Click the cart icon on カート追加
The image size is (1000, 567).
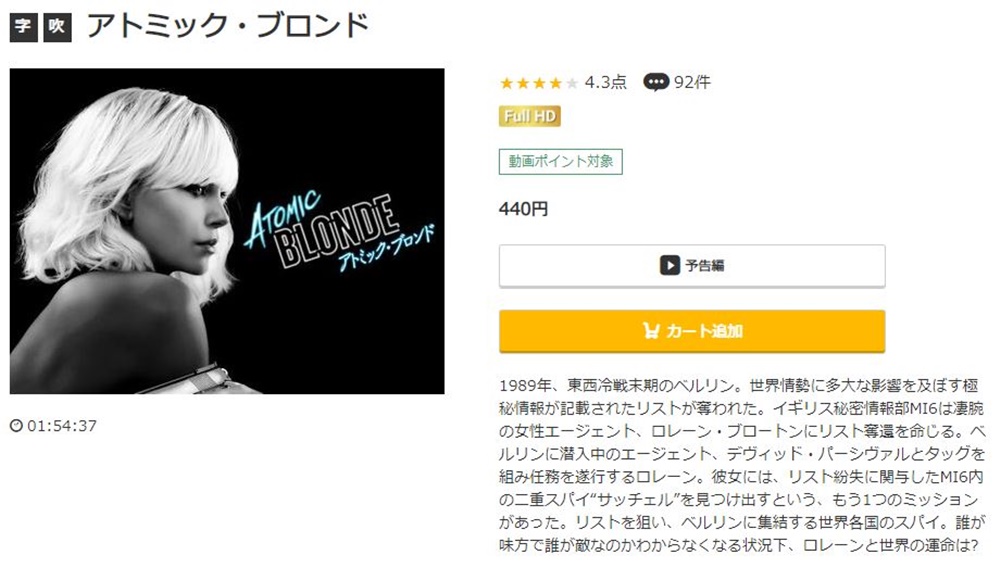pos(651,331)
